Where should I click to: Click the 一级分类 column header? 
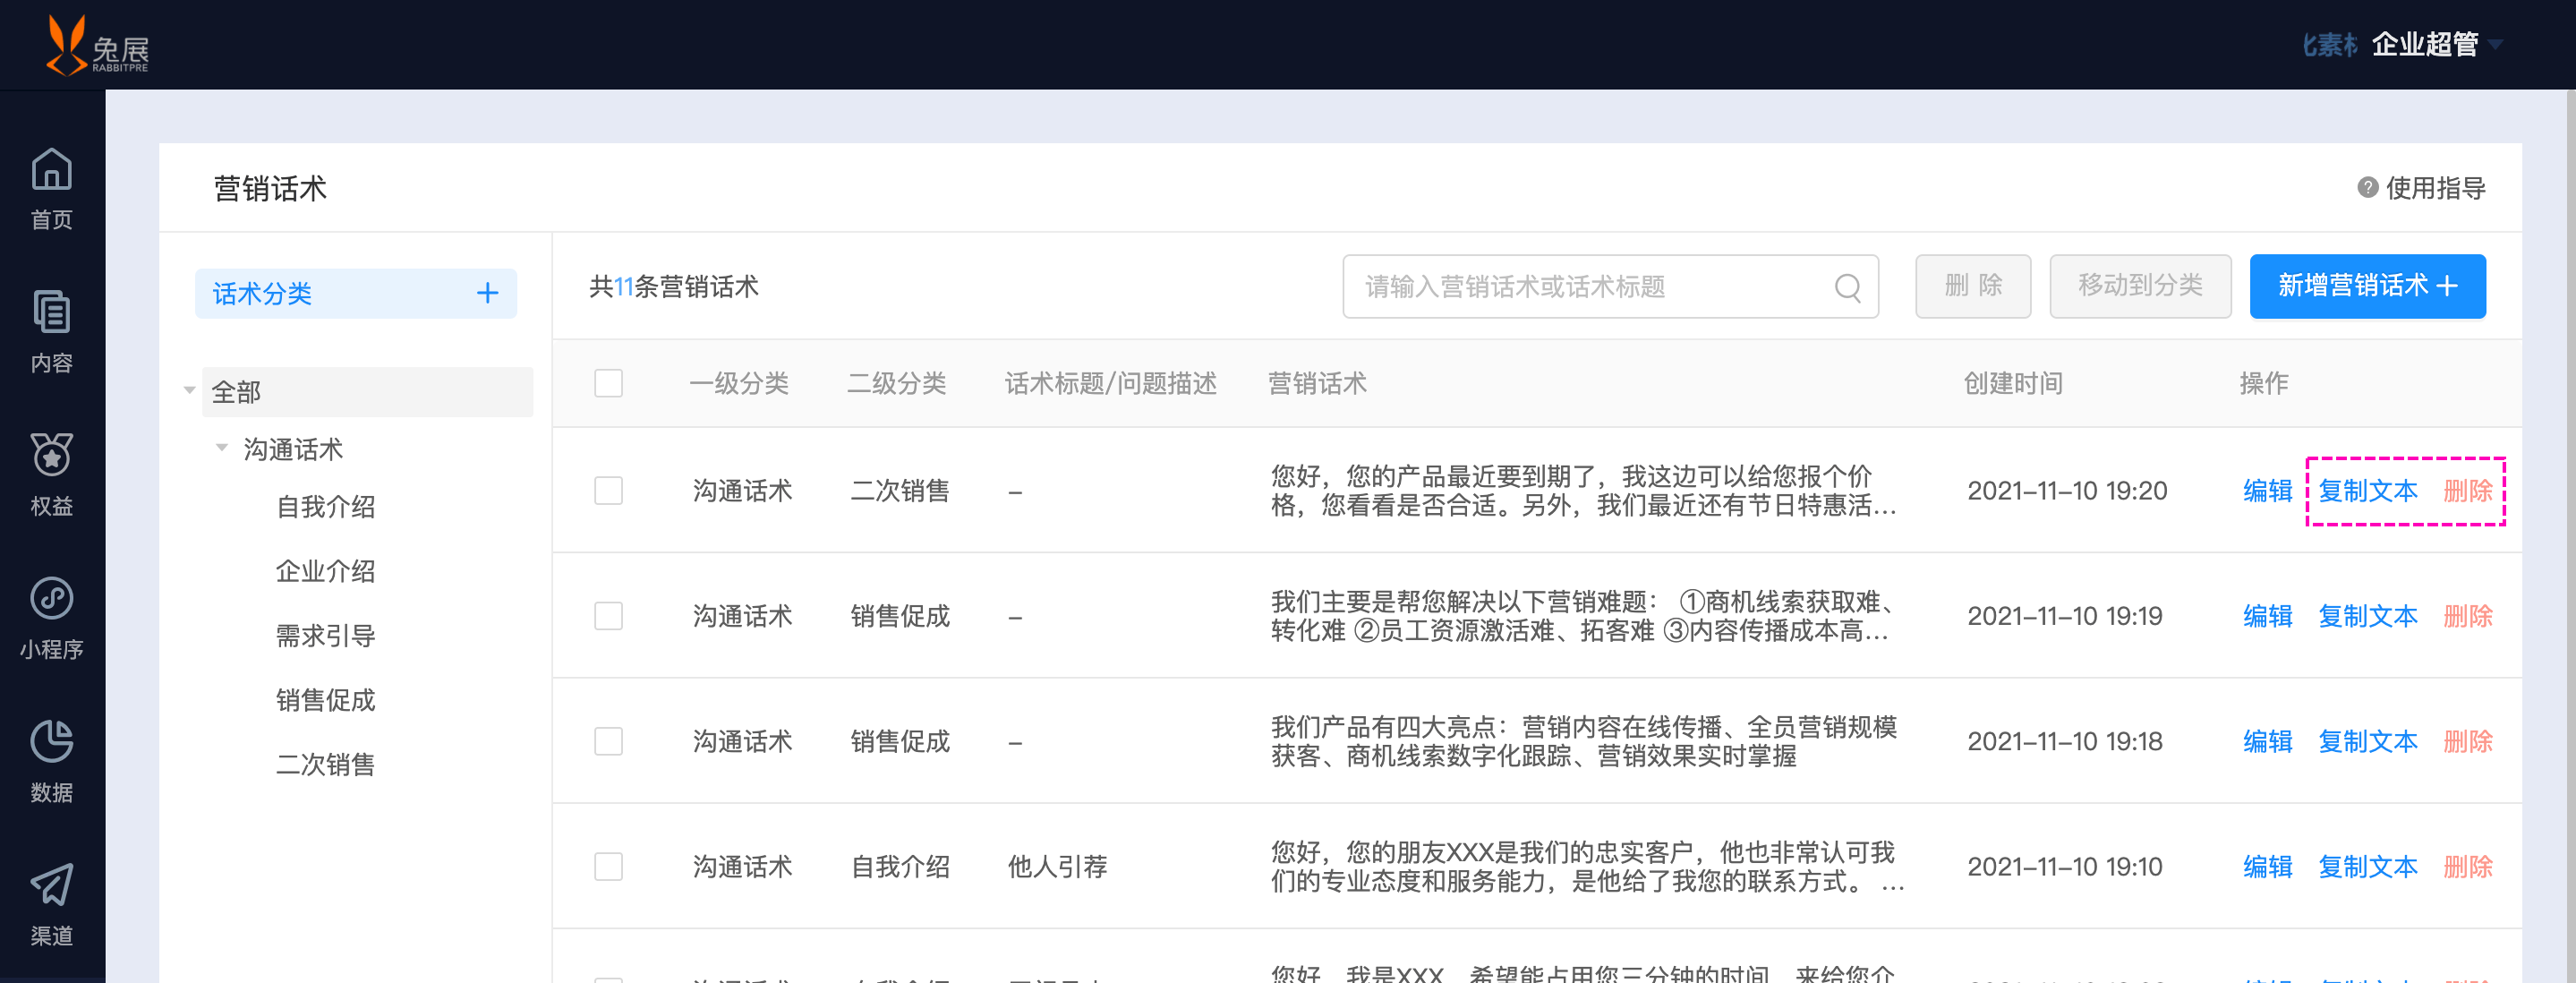(739, 383)
